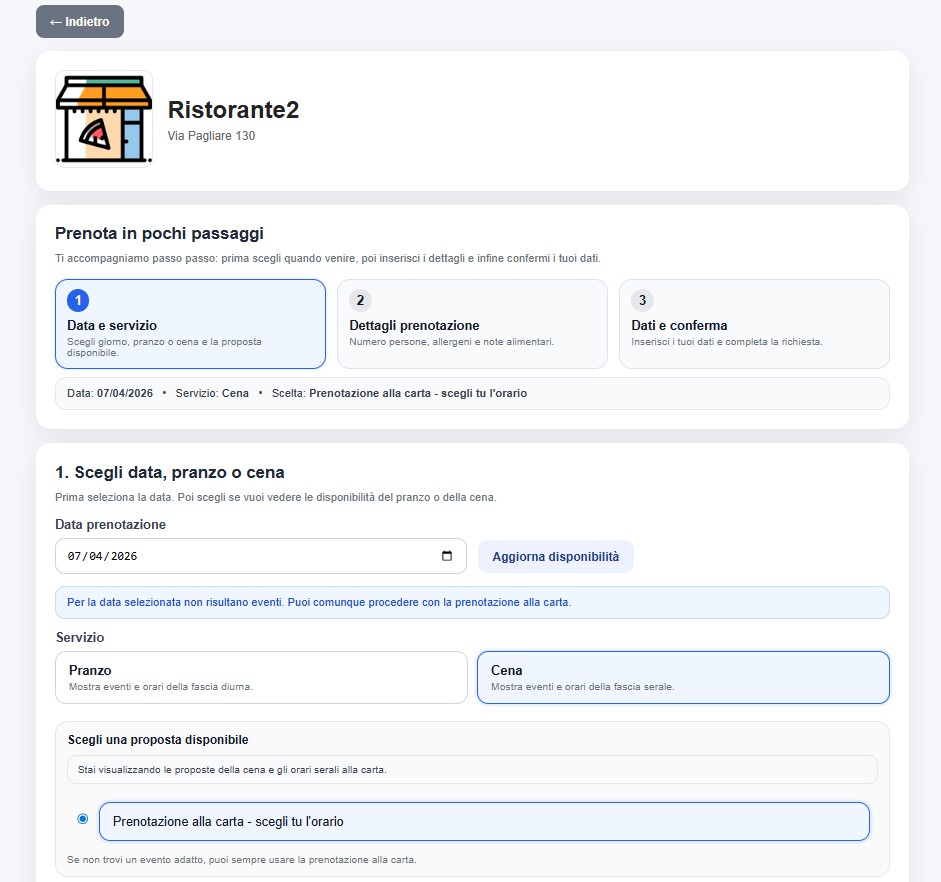
Task: Click the step 2 number circle
Action: [x=360, y=300]
